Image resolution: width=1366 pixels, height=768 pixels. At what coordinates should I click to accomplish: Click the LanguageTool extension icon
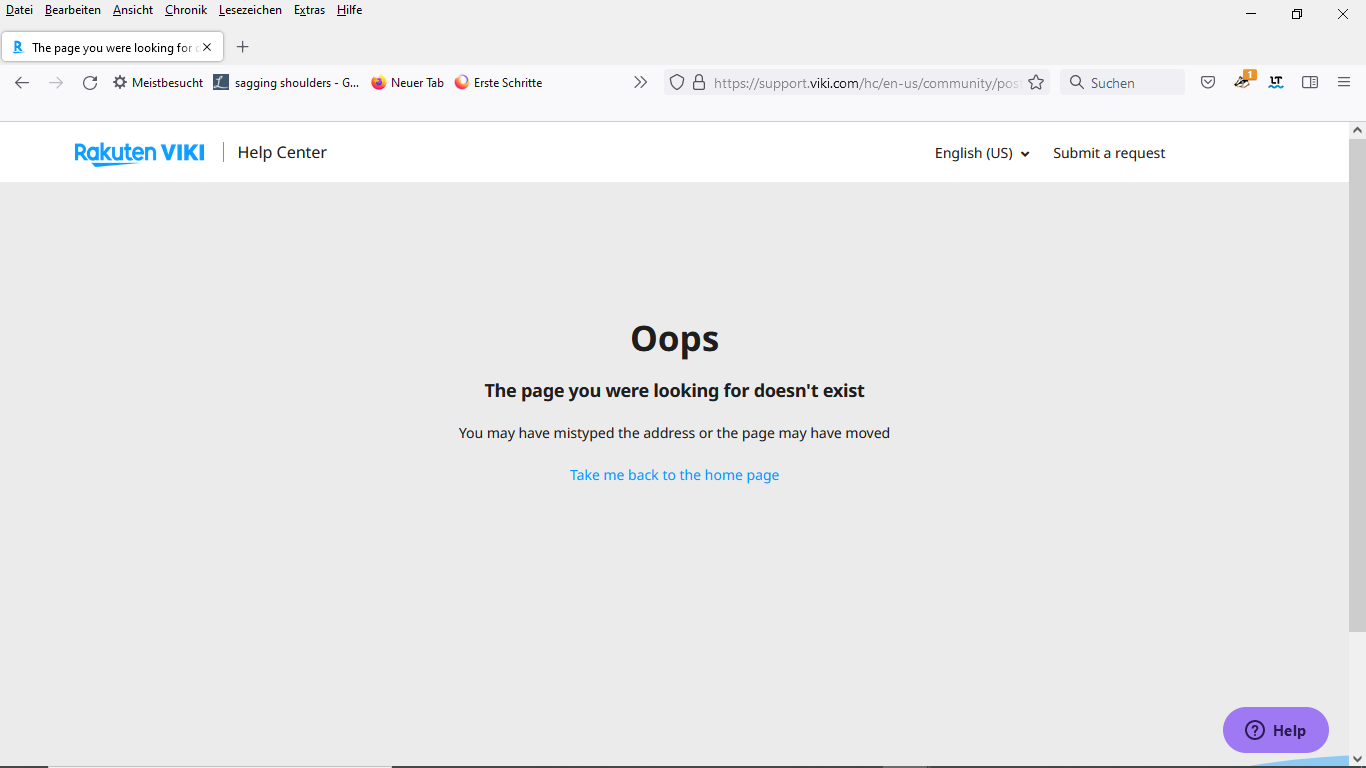click(x=1276, y=83)
